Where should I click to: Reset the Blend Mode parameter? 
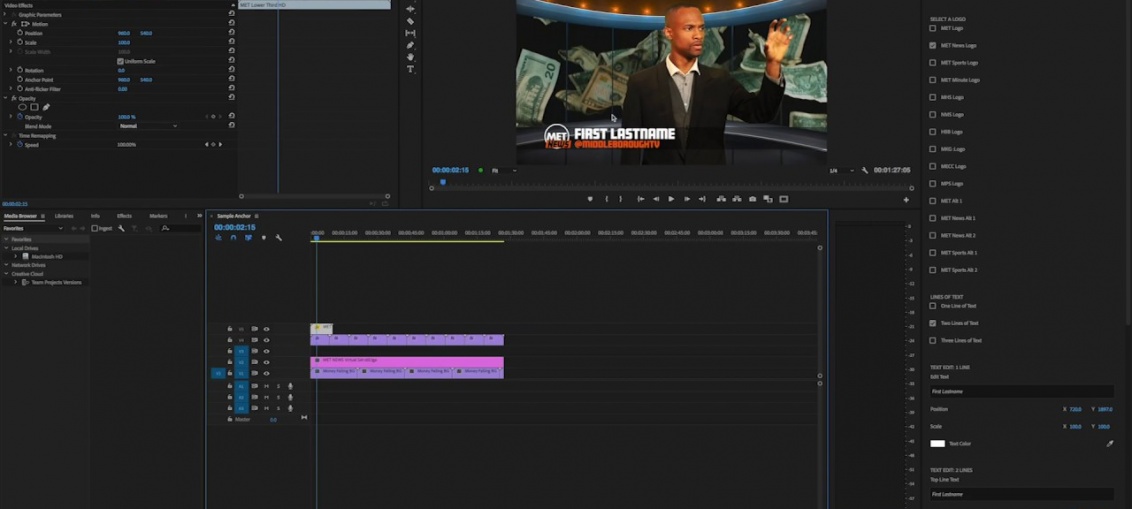231,126
